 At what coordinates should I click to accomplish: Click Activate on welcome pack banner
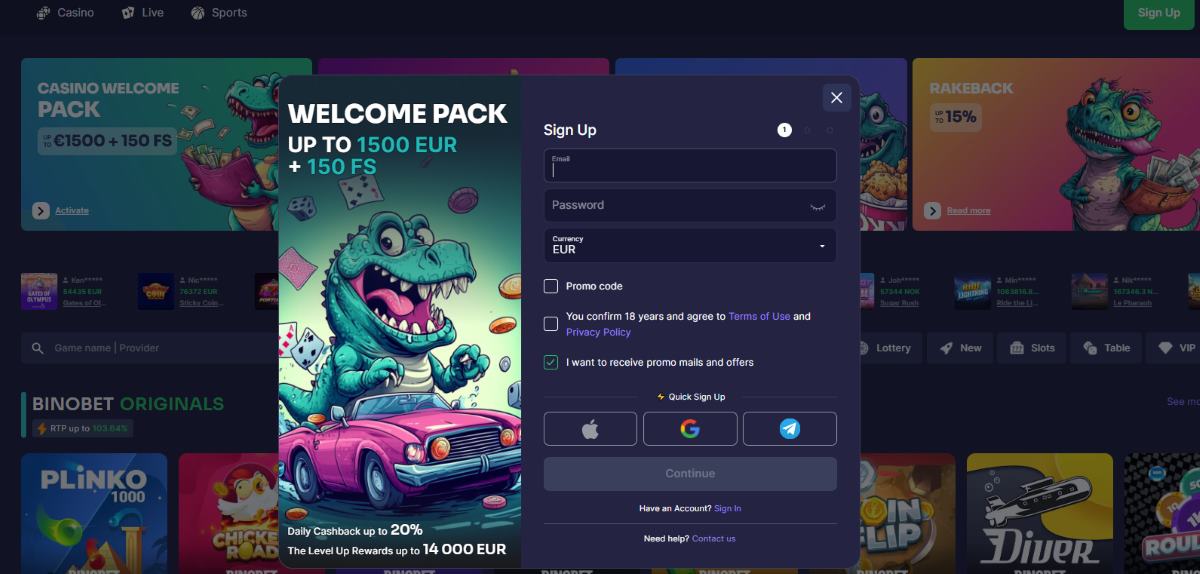(72, 210)
